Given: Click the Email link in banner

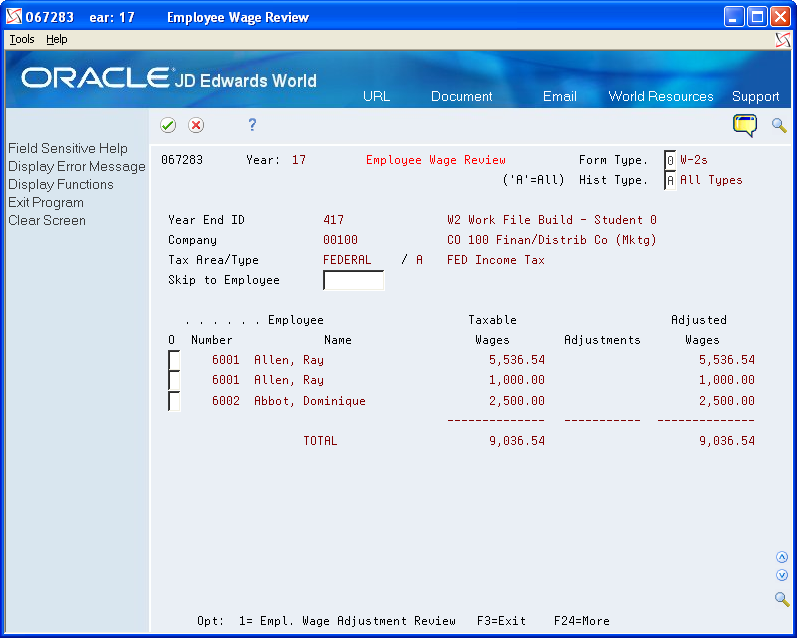Looking at the screenshot, I should 560,96.
